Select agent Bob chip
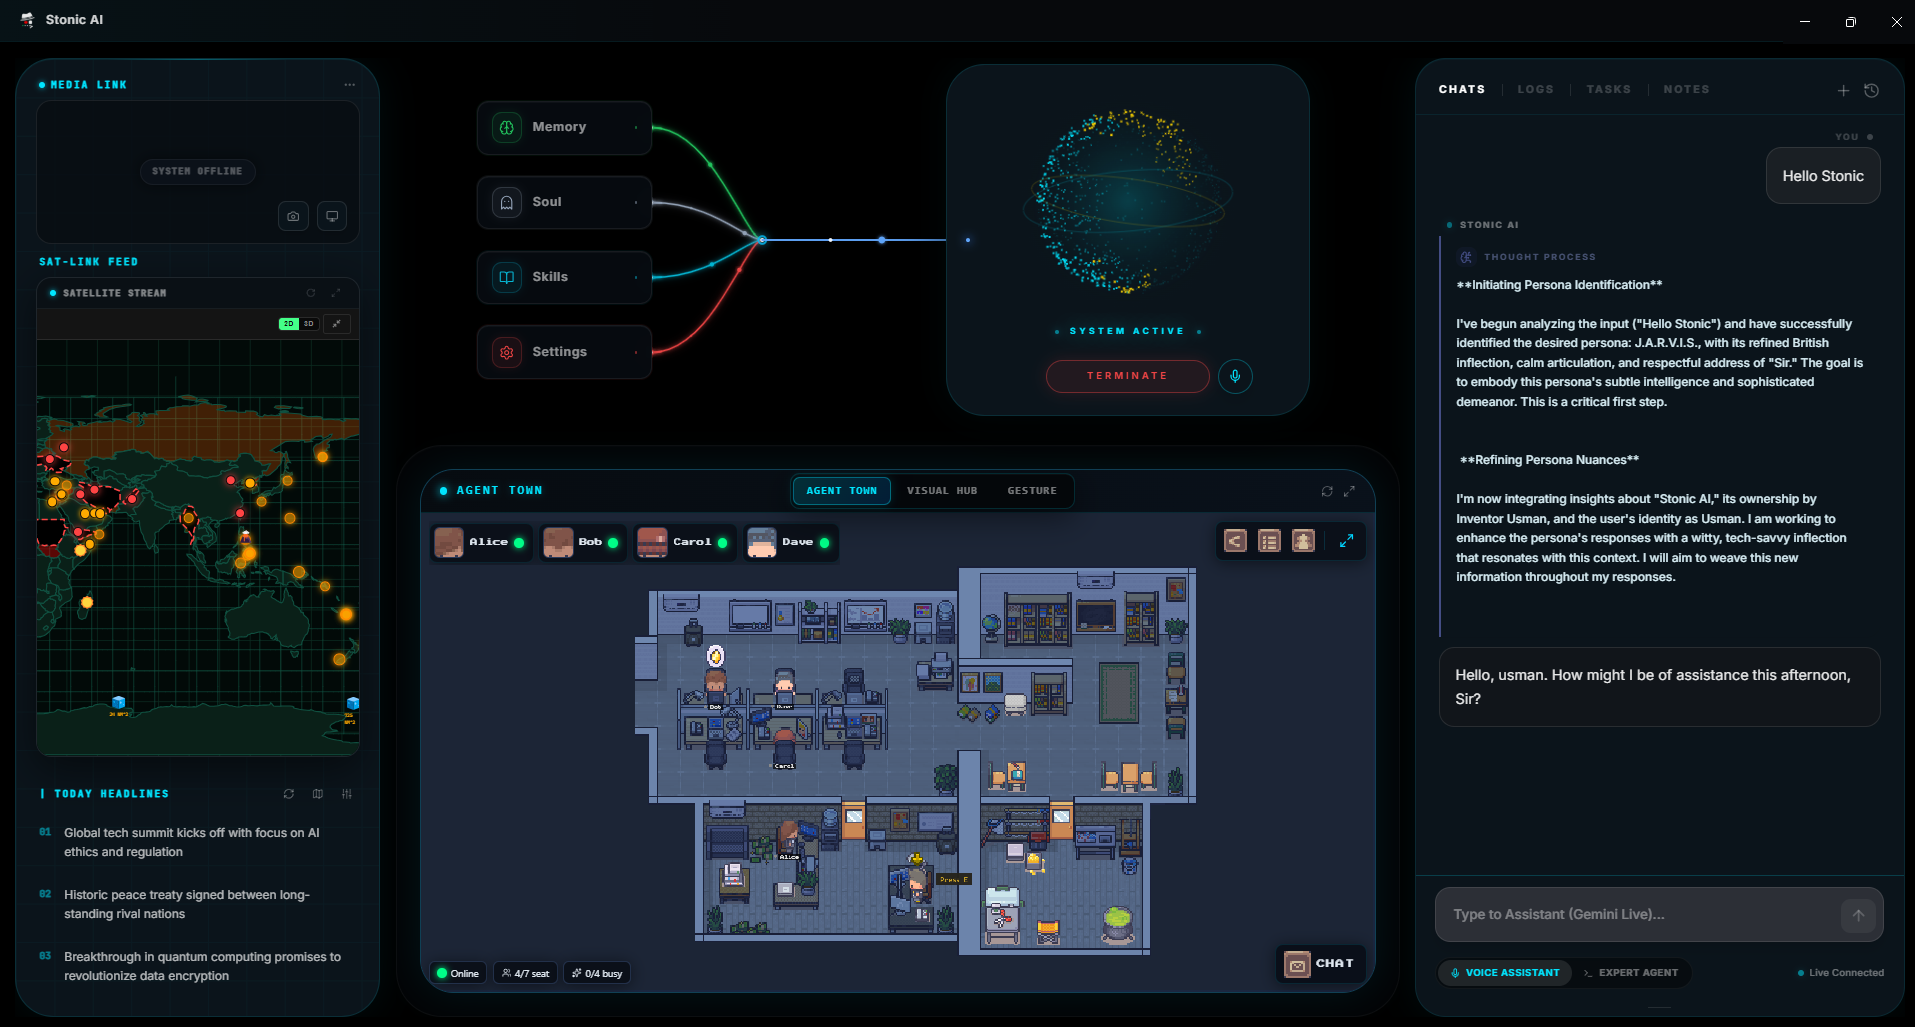 point(583,543)
